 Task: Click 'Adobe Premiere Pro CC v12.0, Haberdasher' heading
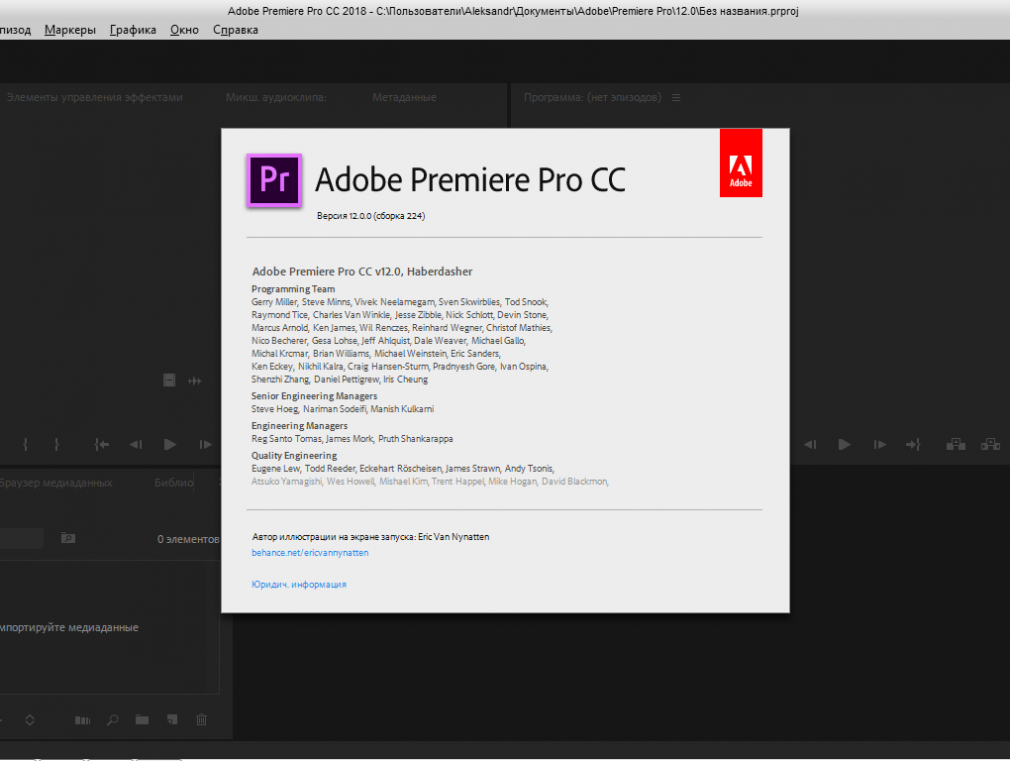click(x=362, y=271)
